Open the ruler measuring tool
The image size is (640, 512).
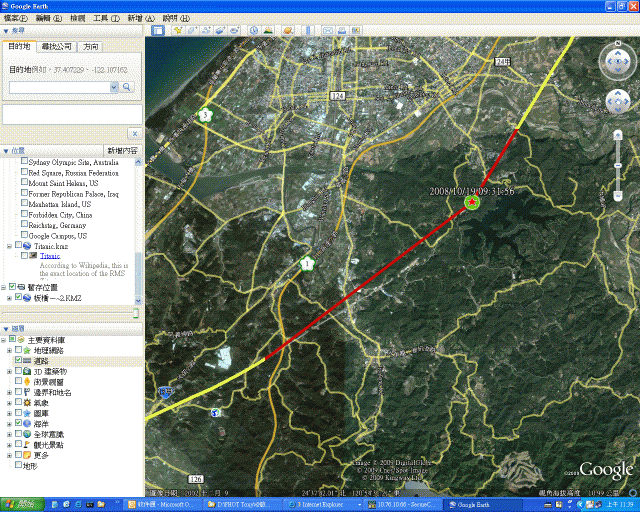click(308, 31)
